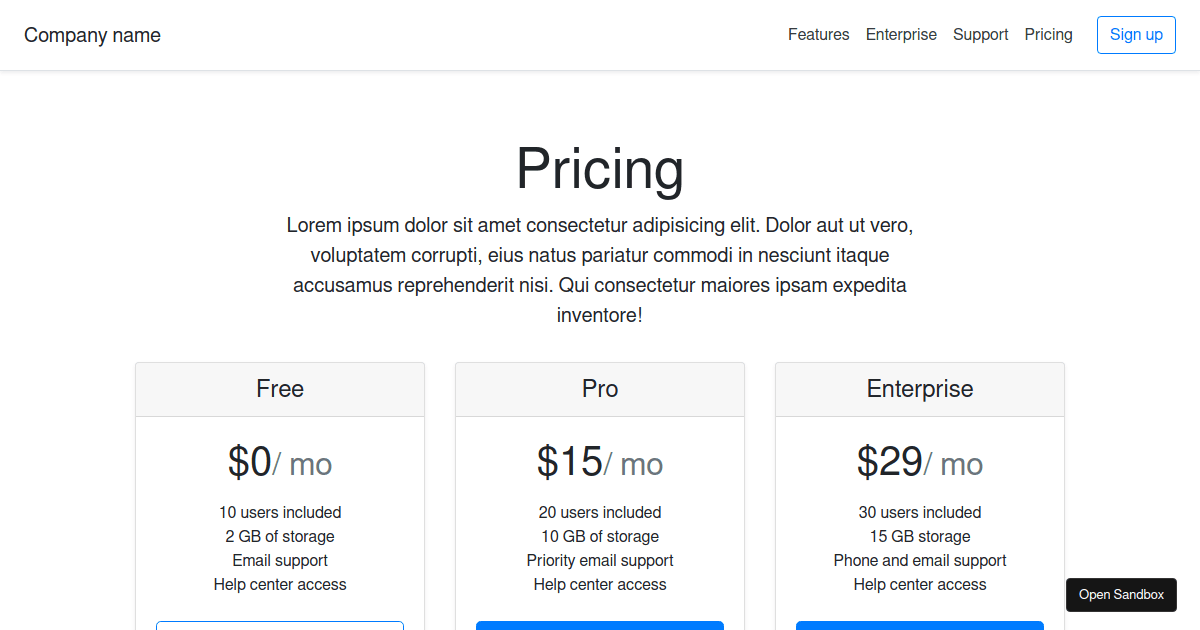The height and width of the screenshot is (630, 1200).
Task: Click the large Pricing page heading
Action: (x=600, y=168)
